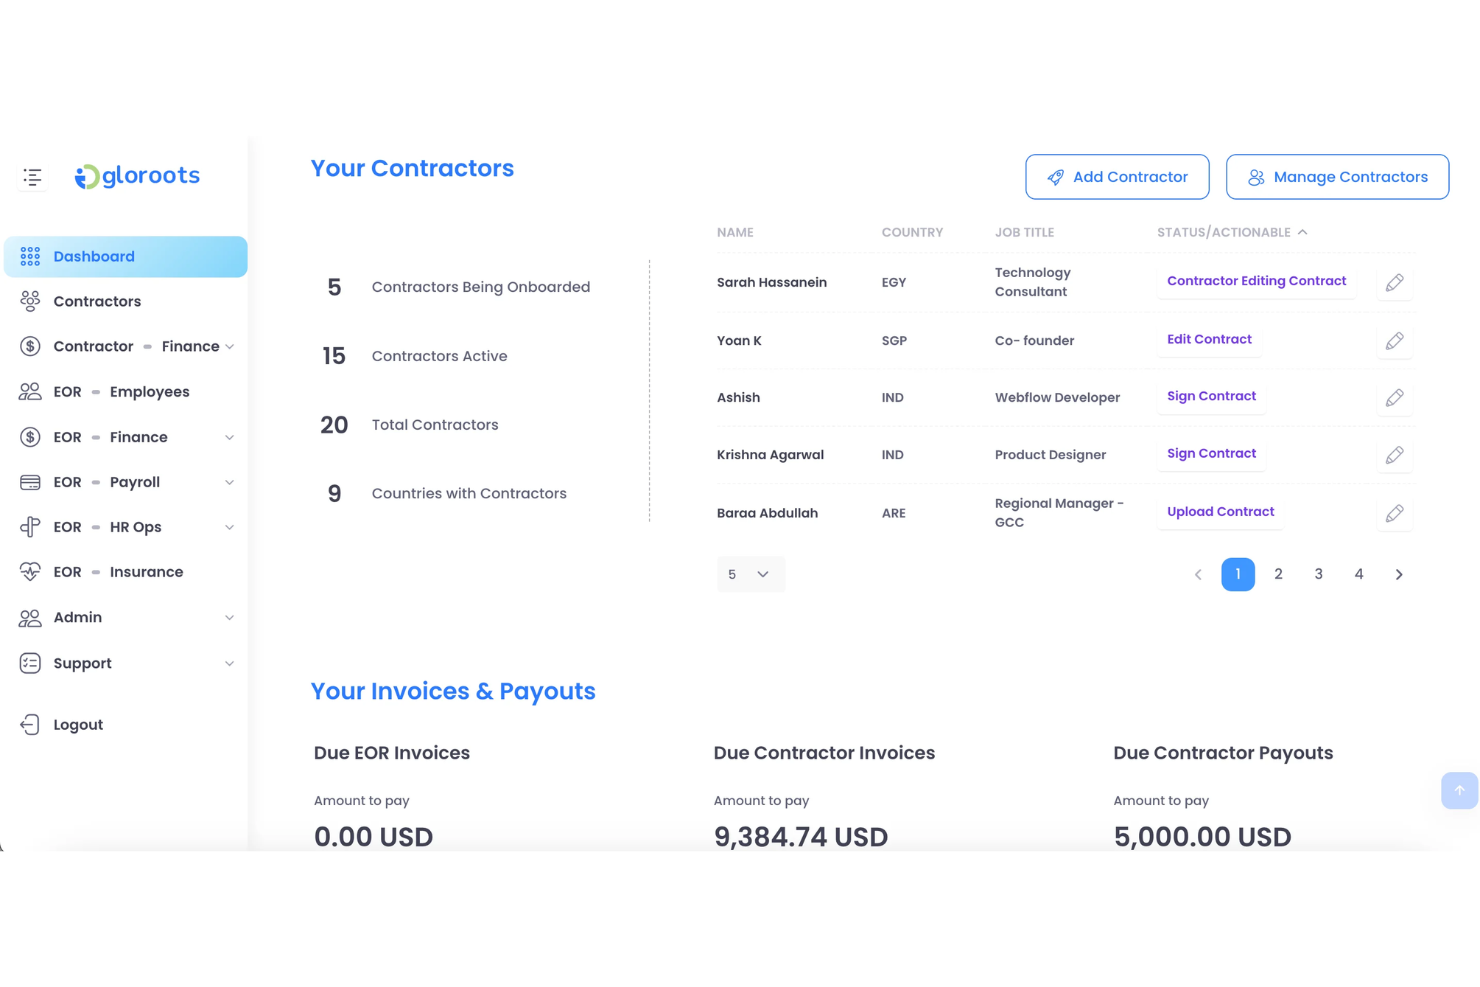Click edit pencil for Baraa Abdullah
Viewport: 1480px width, 987px height.
(x=1394, y=513)
